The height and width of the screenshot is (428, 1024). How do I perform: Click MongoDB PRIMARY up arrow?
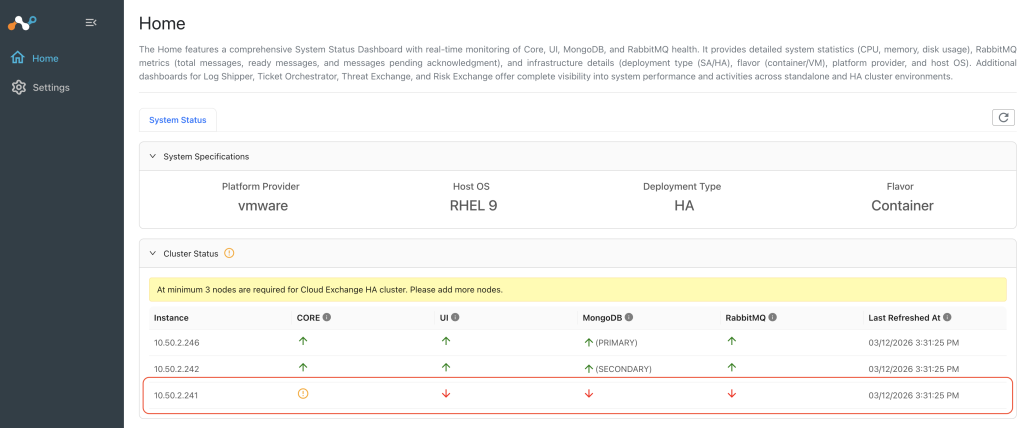click(x=588, y=342)
